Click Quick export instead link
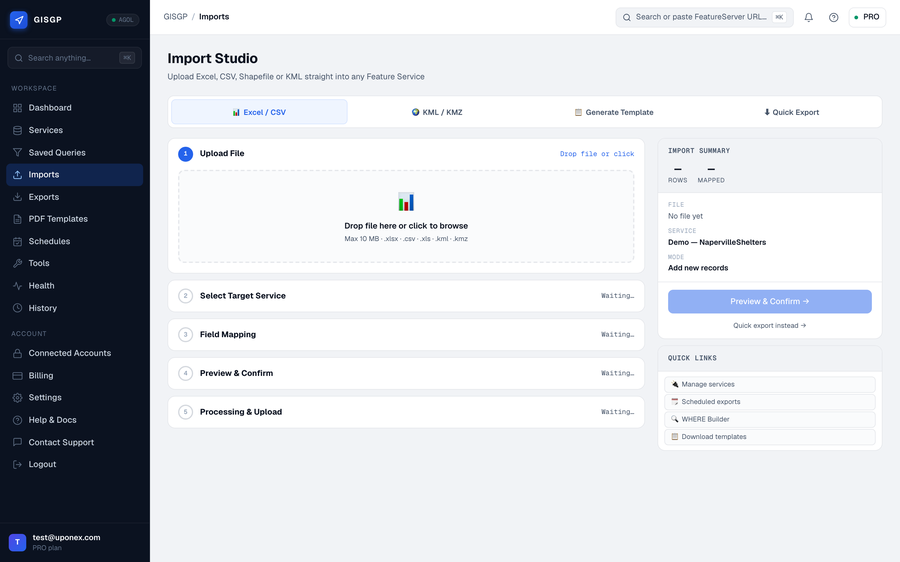 [770, 325]
